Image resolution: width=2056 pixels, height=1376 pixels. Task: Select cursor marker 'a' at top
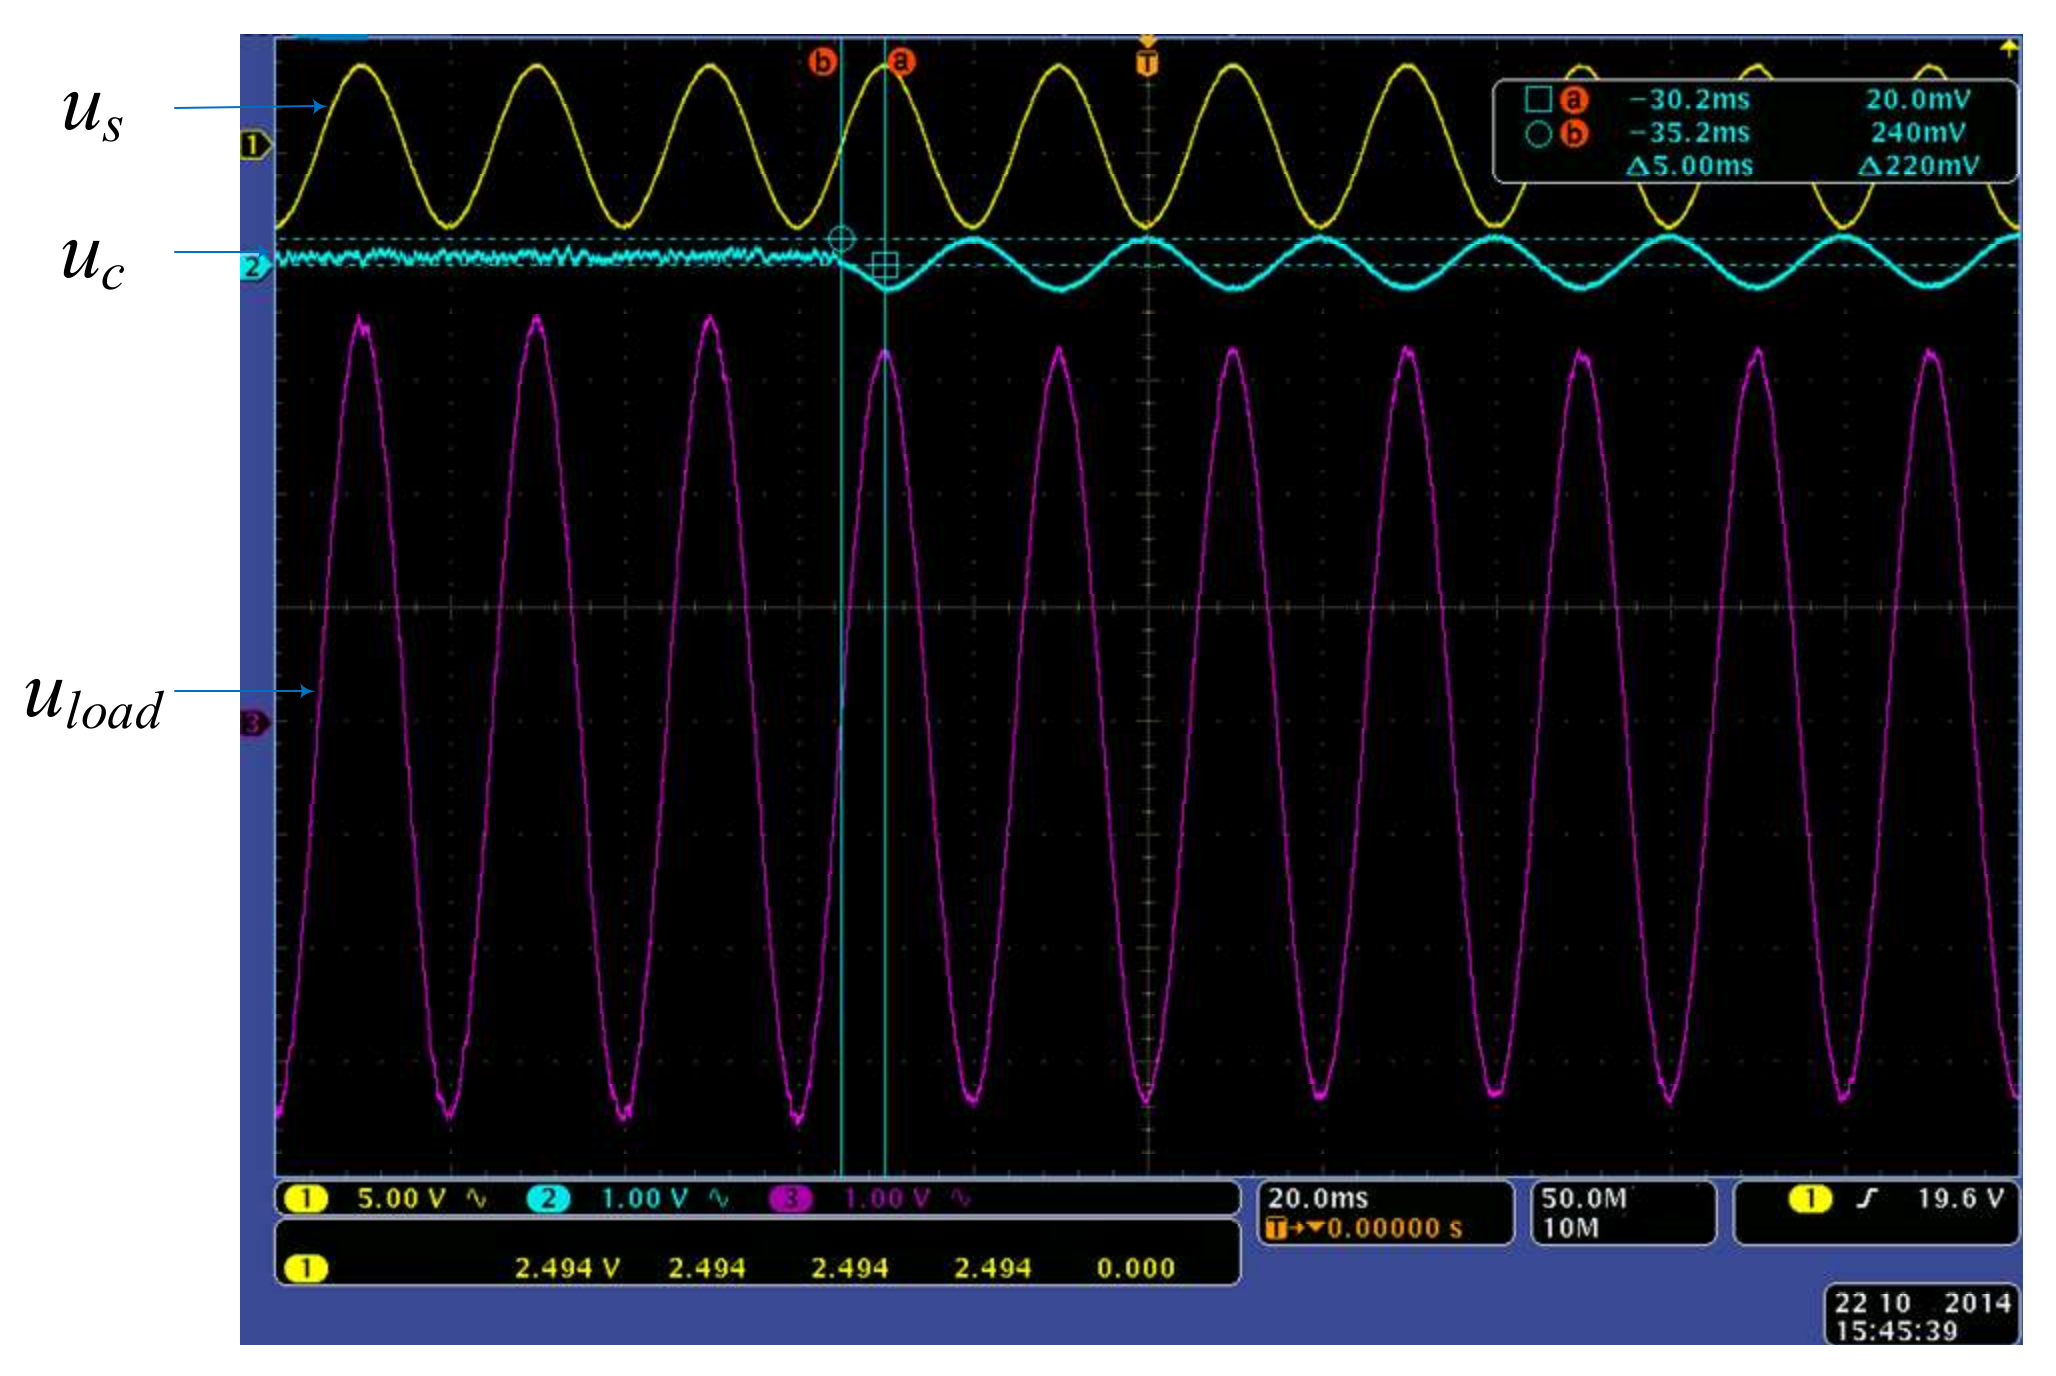pos(901,62)
